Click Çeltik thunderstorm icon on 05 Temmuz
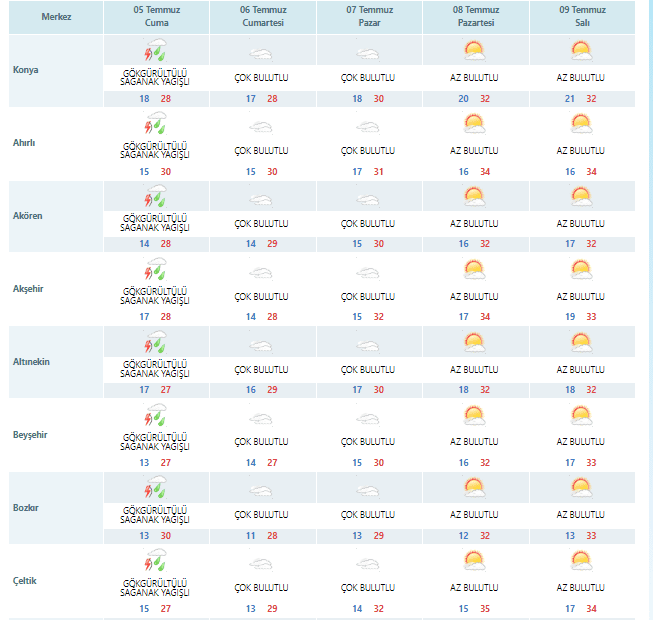The width and height of the screenshot is (653, 620). click(x=155, y=562)
